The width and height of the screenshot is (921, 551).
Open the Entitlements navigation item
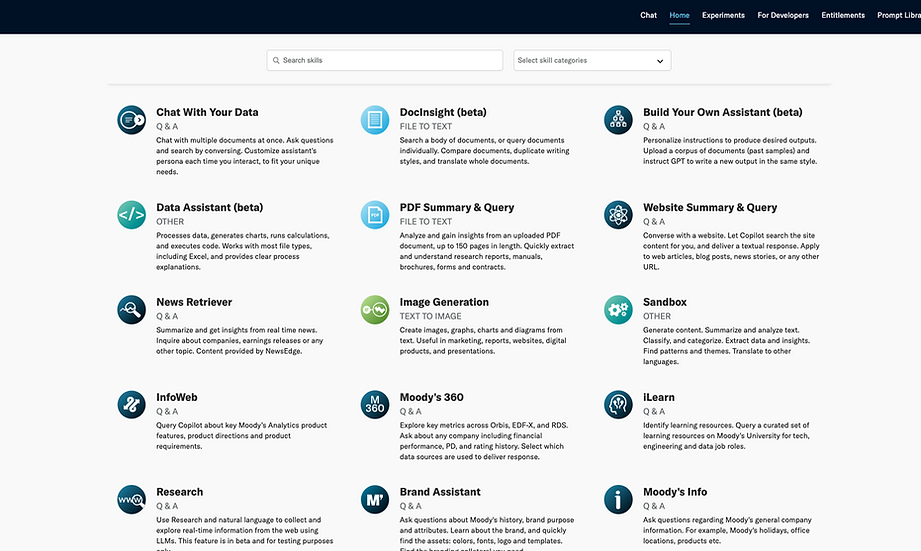click(843, 15)
